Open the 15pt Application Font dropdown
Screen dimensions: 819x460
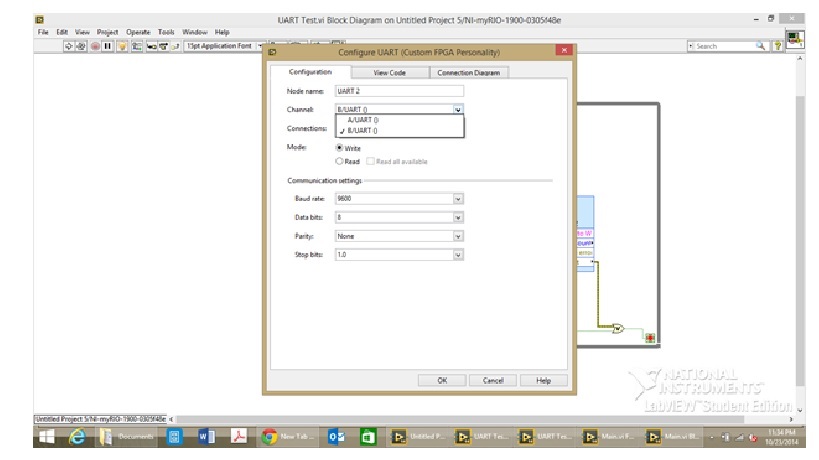[x=224, y=46]
